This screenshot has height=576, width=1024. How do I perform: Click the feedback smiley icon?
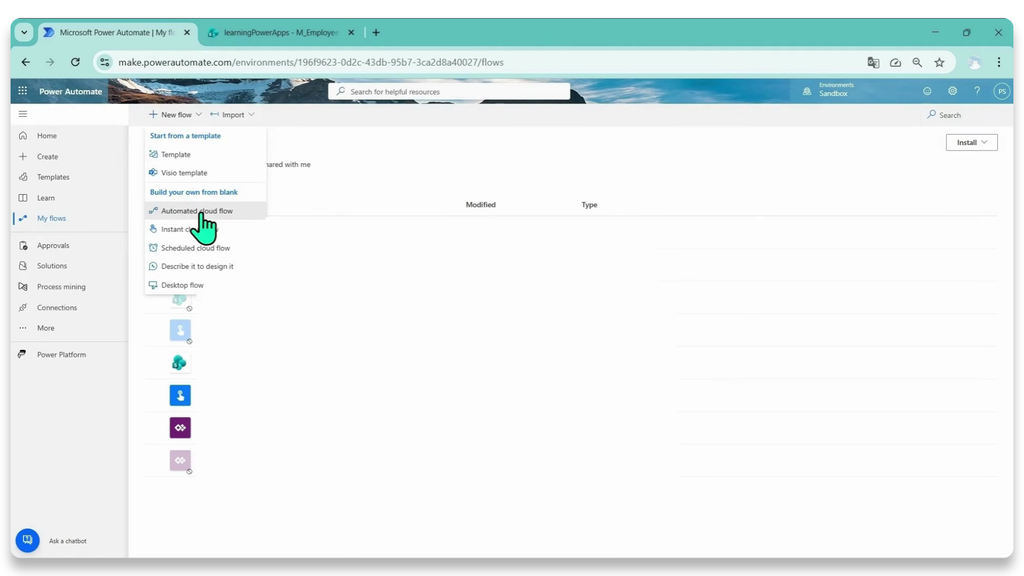pyautogui.click(x=927, y=91)
